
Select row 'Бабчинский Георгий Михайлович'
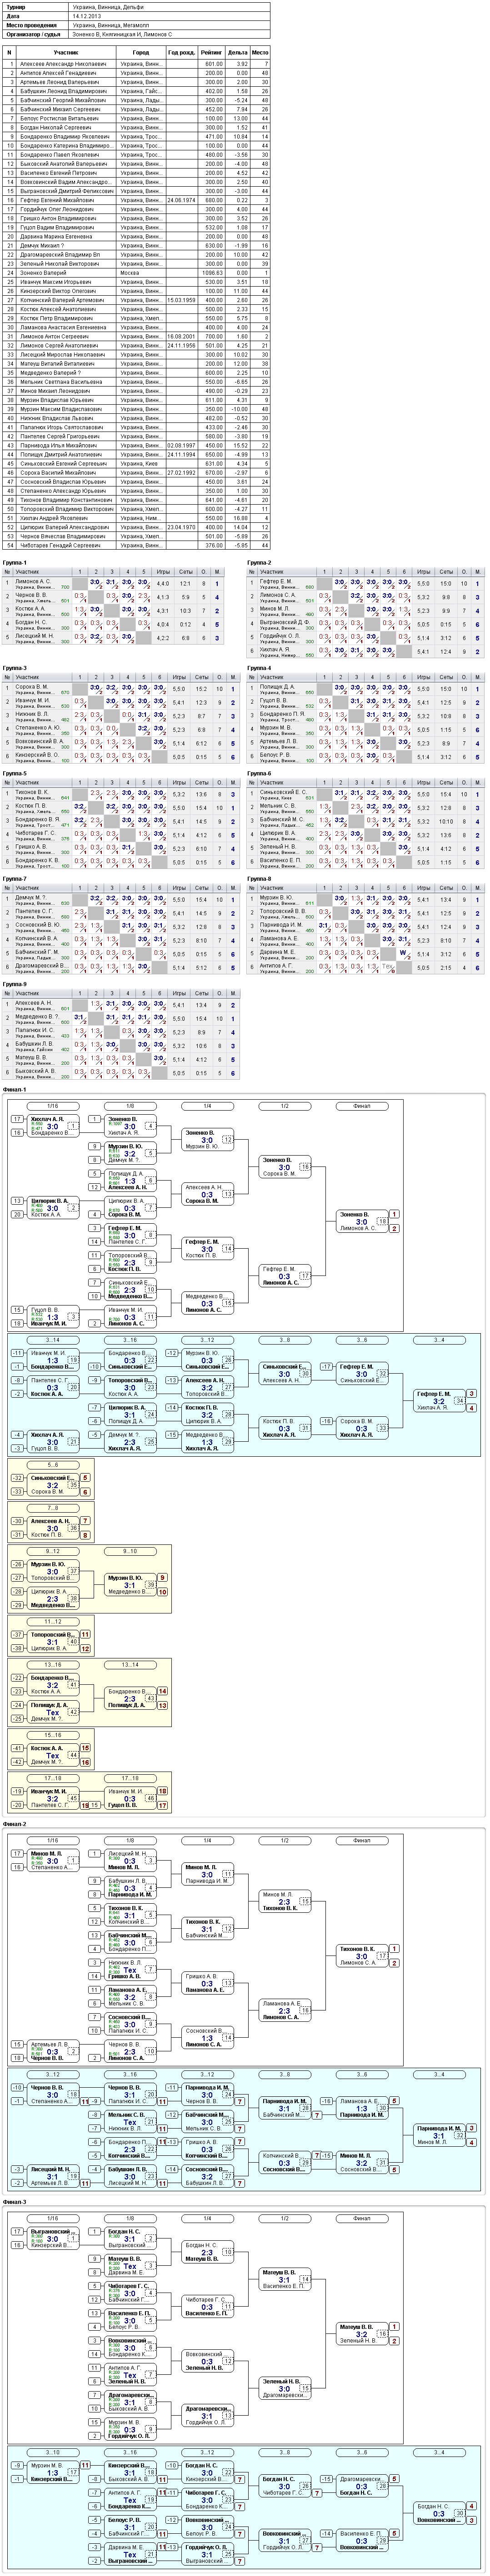[x=137, y=100]
